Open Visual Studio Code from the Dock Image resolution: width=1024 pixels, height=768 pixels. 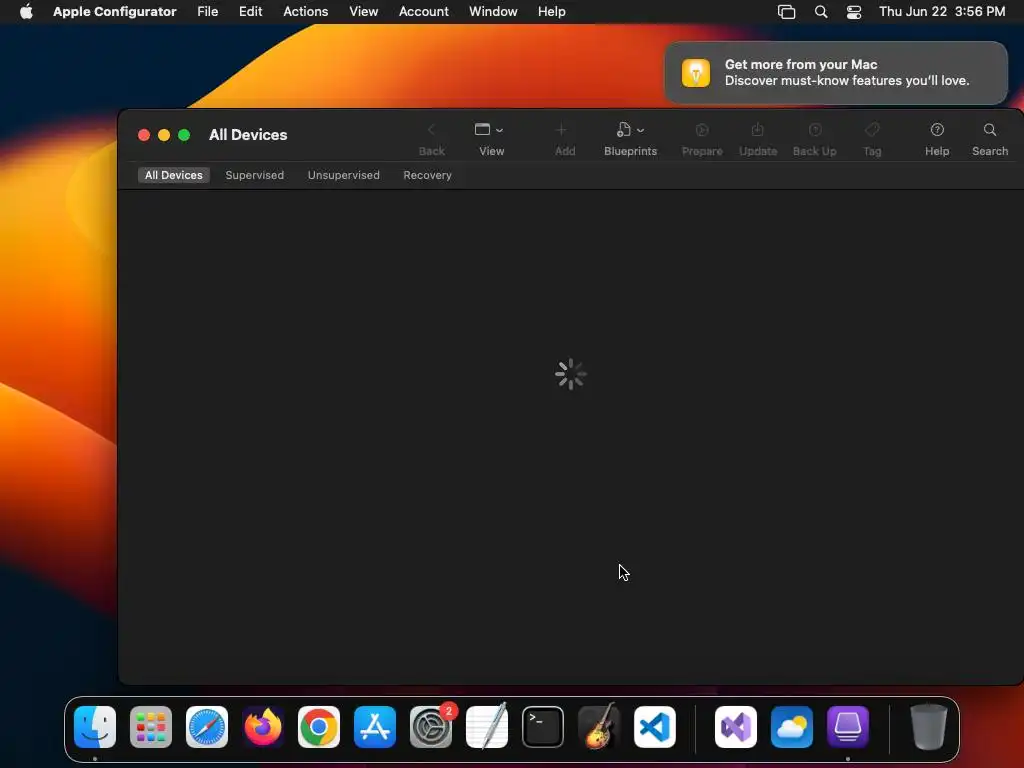coord(655,727)
